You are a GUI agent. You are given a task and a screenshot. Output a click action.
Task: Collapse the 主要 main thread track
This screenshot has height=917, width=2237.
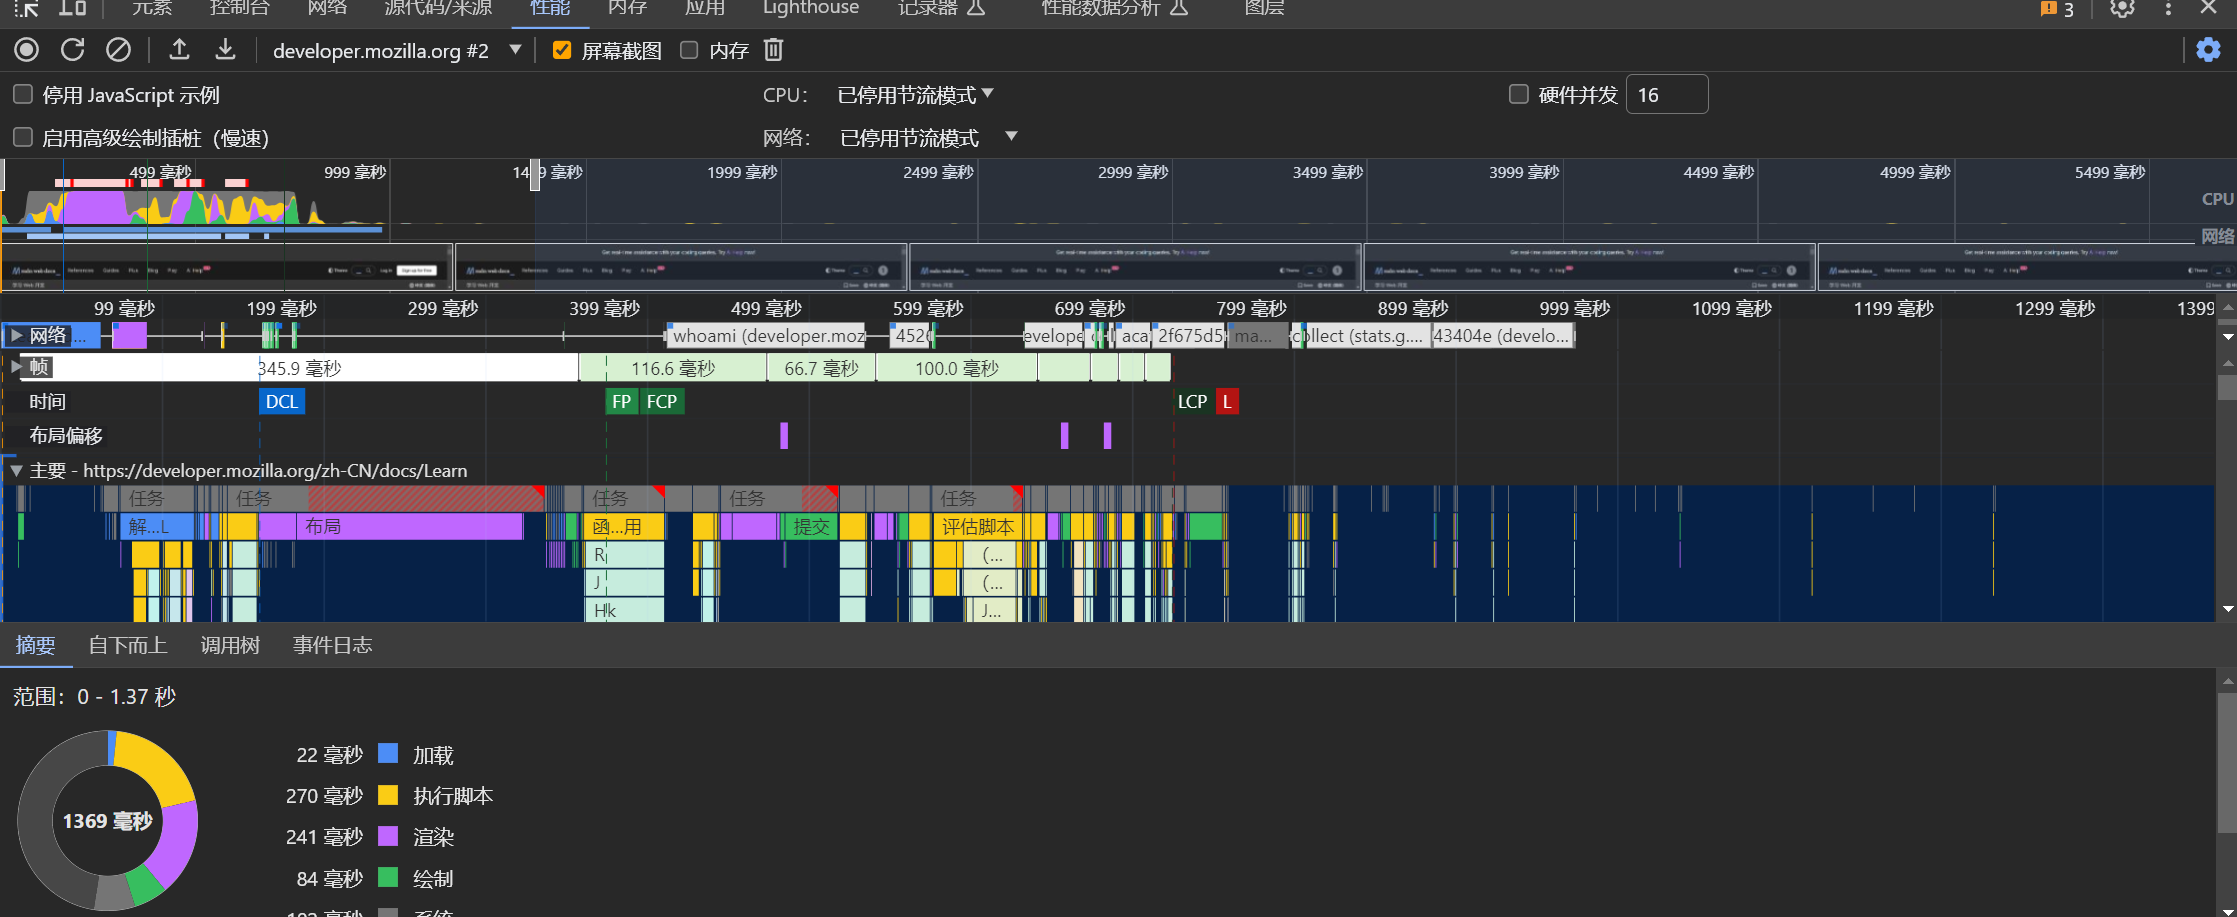point(16,470)
